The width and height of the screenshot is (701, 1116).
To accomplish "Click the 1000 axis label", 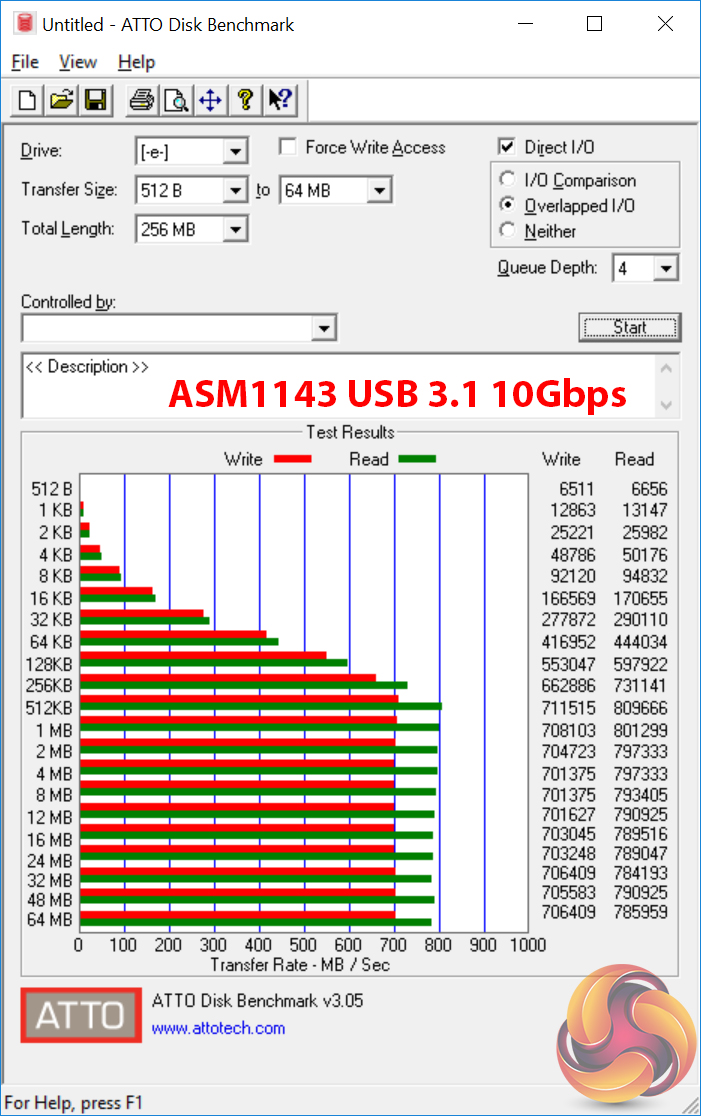I will [528, 945].
